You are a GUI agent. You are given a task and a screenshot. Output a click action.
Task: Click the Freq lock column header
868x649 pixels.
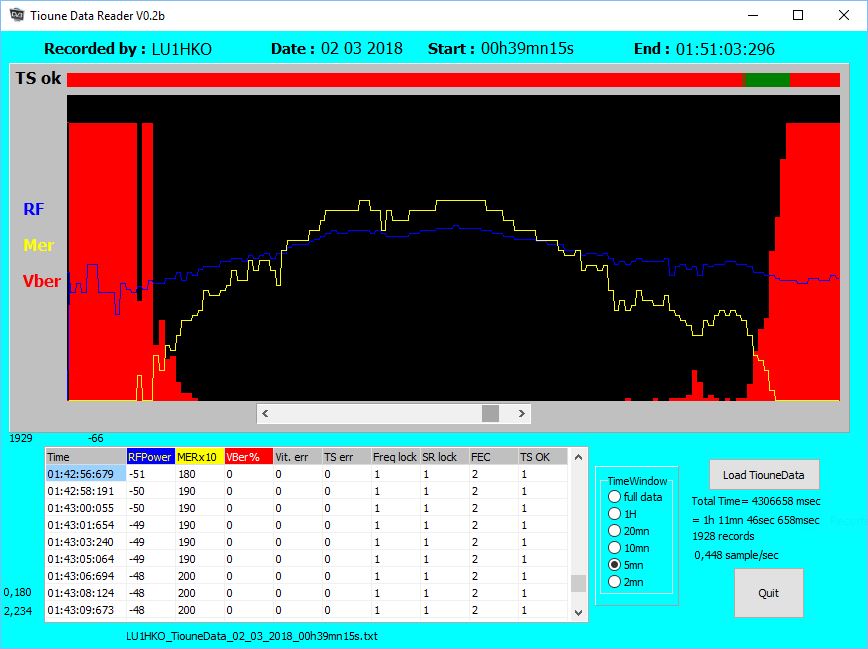tap(395, 457)
